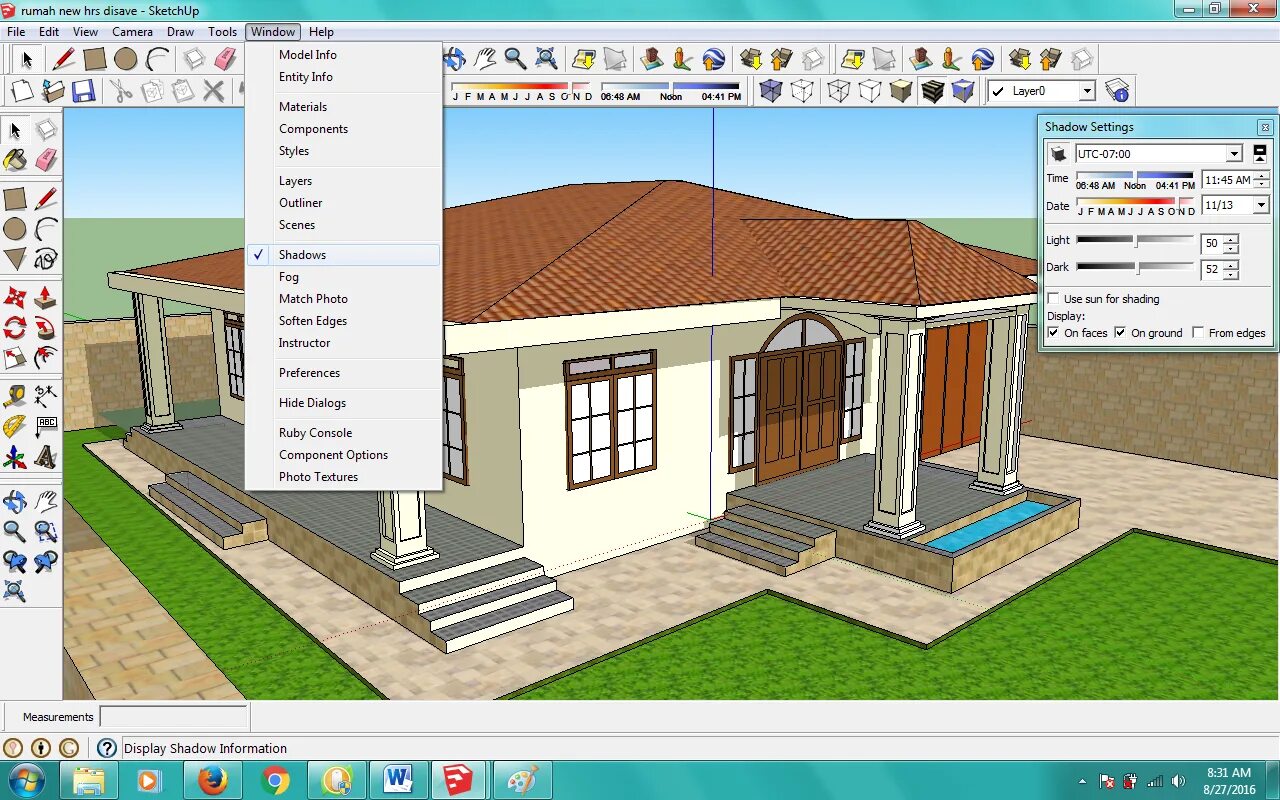This screenshot has width=1280, height=800.
Task: Open the Draw menu
Action: (180, 32)
